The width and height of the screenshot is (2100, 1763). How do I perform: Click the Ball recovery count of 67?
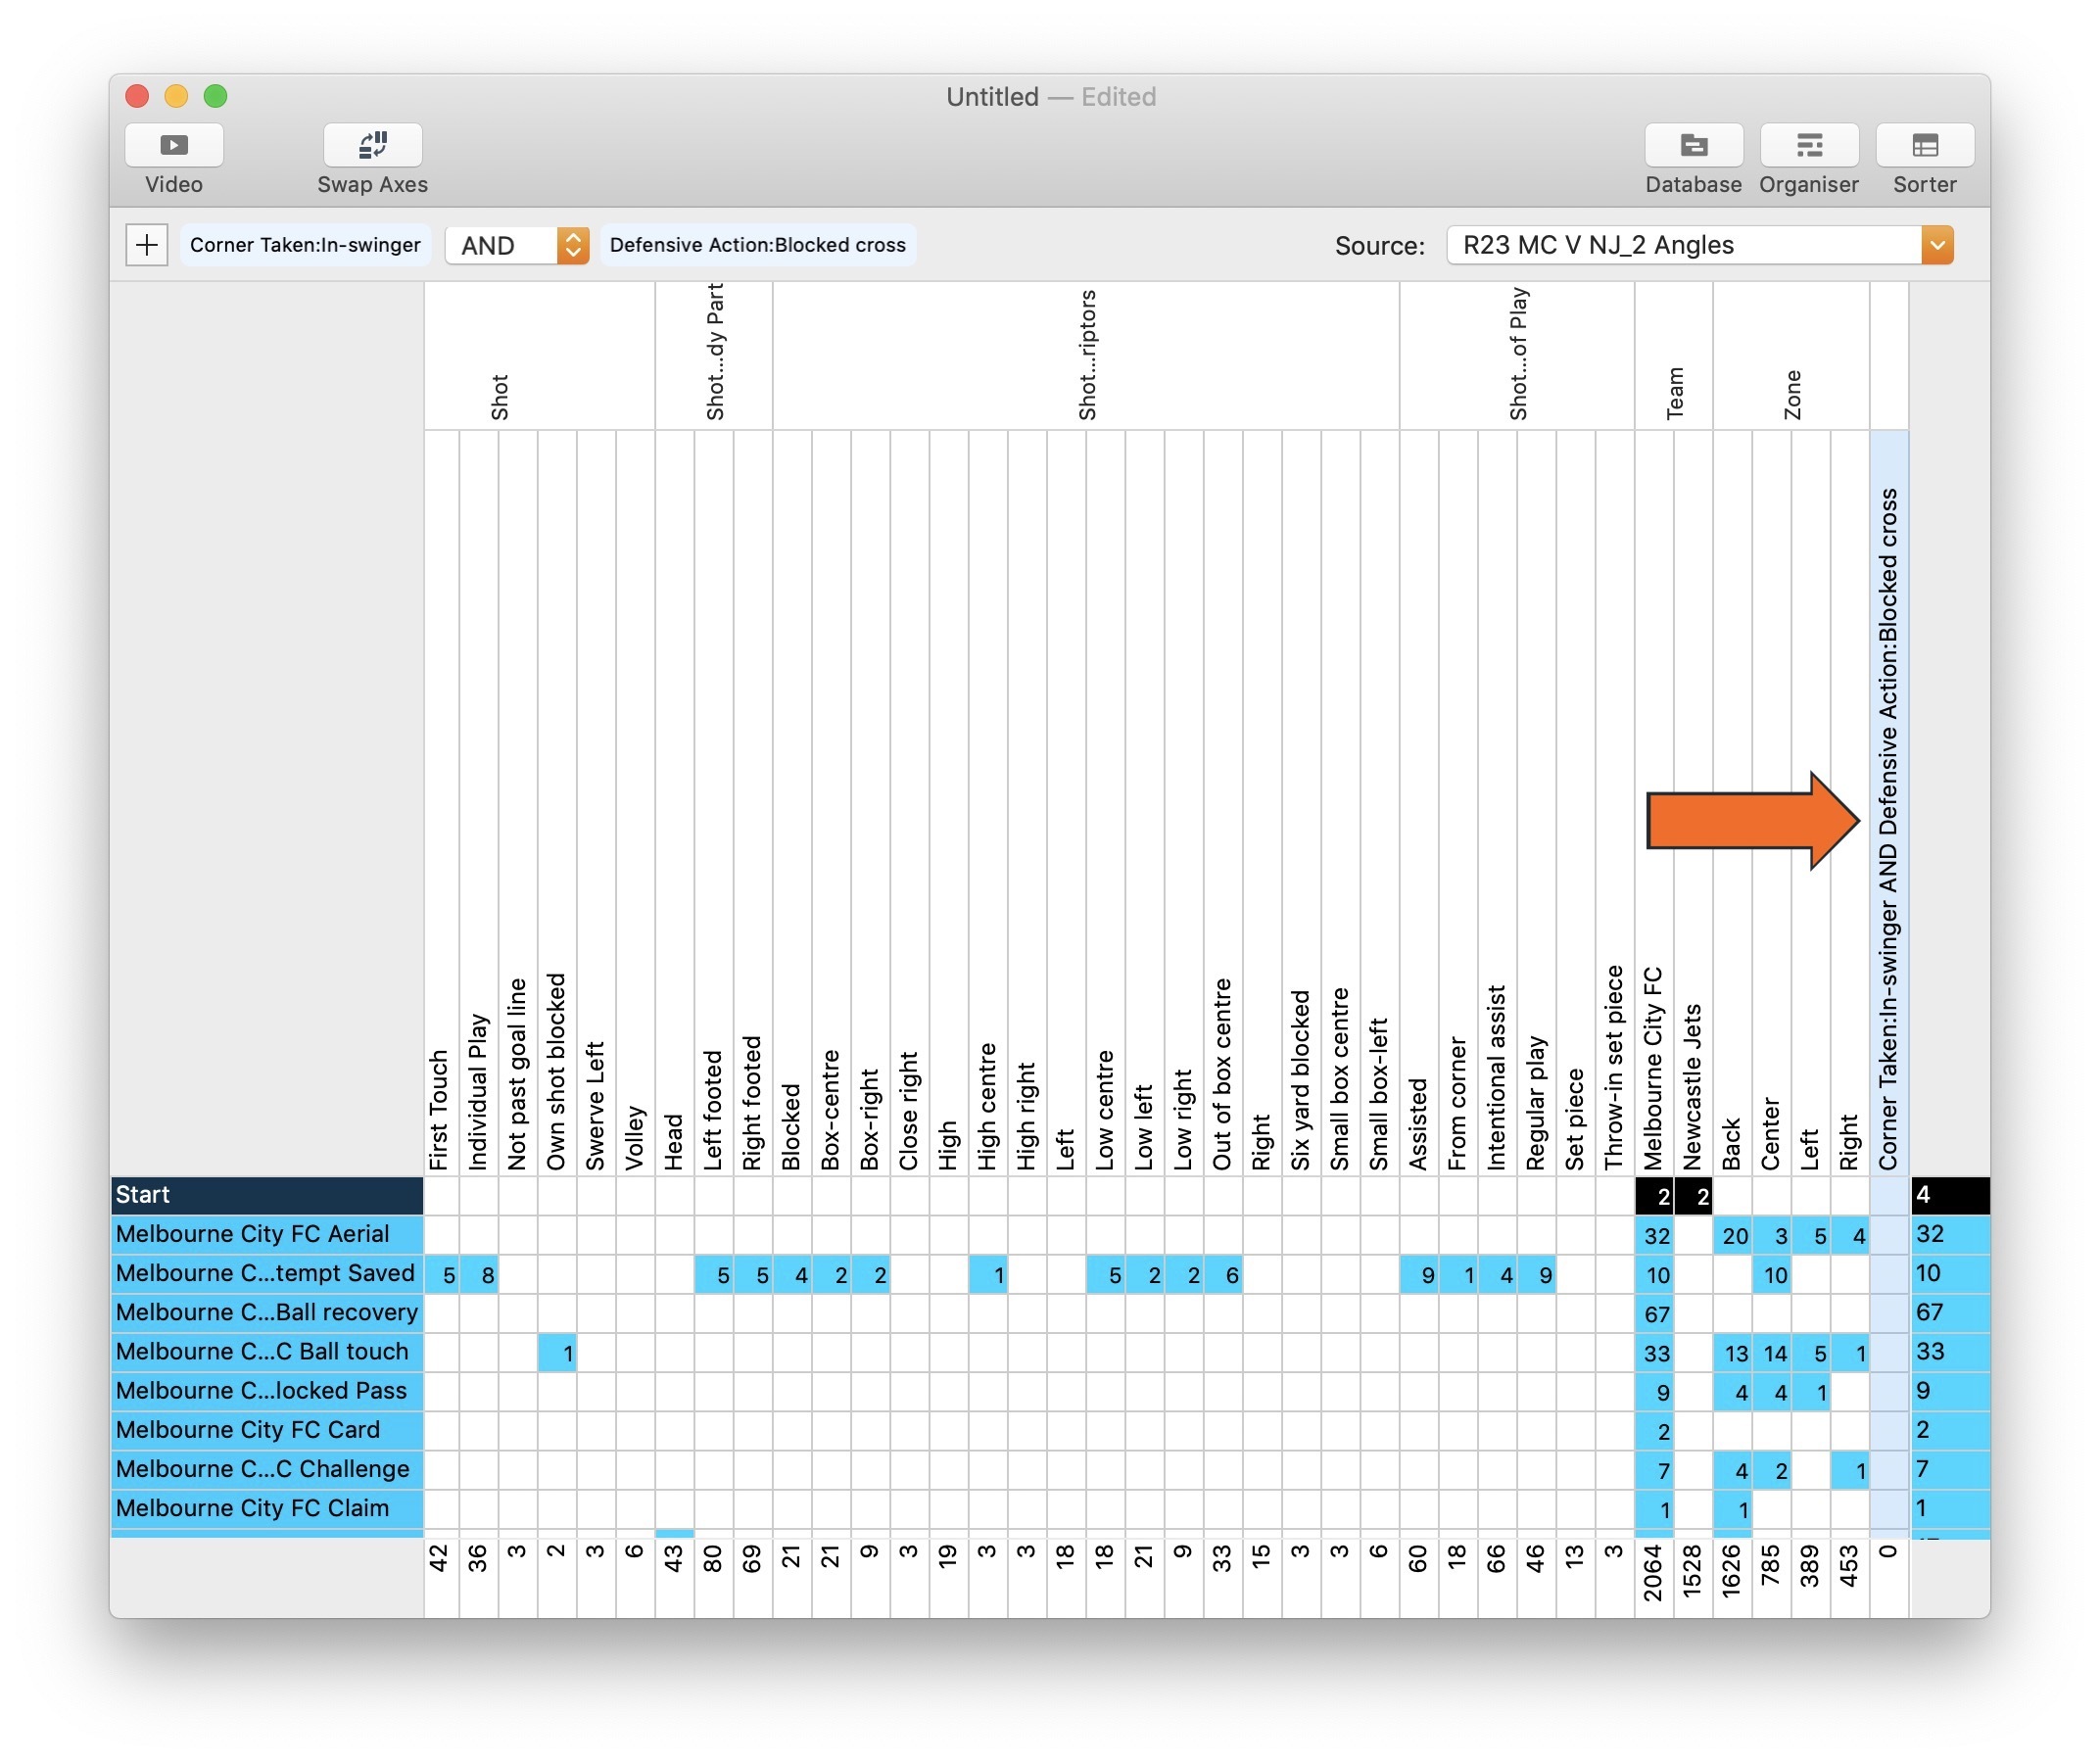pos(1656,1313)
